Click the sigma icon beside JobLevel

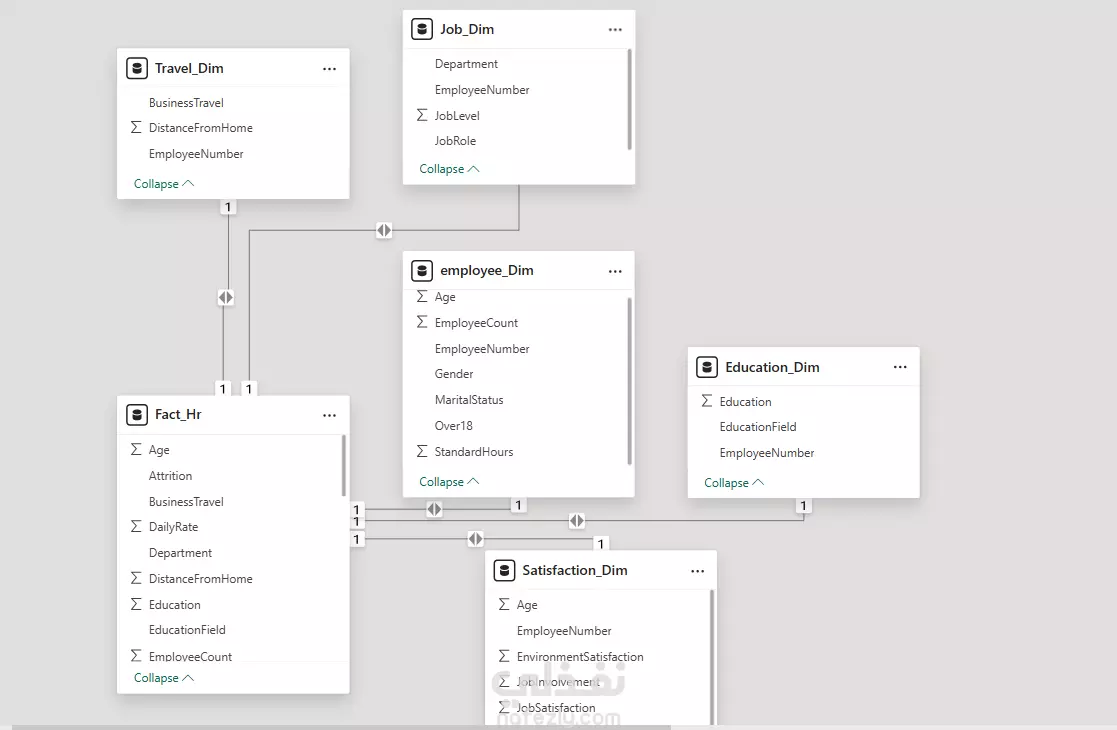[422, 115]
